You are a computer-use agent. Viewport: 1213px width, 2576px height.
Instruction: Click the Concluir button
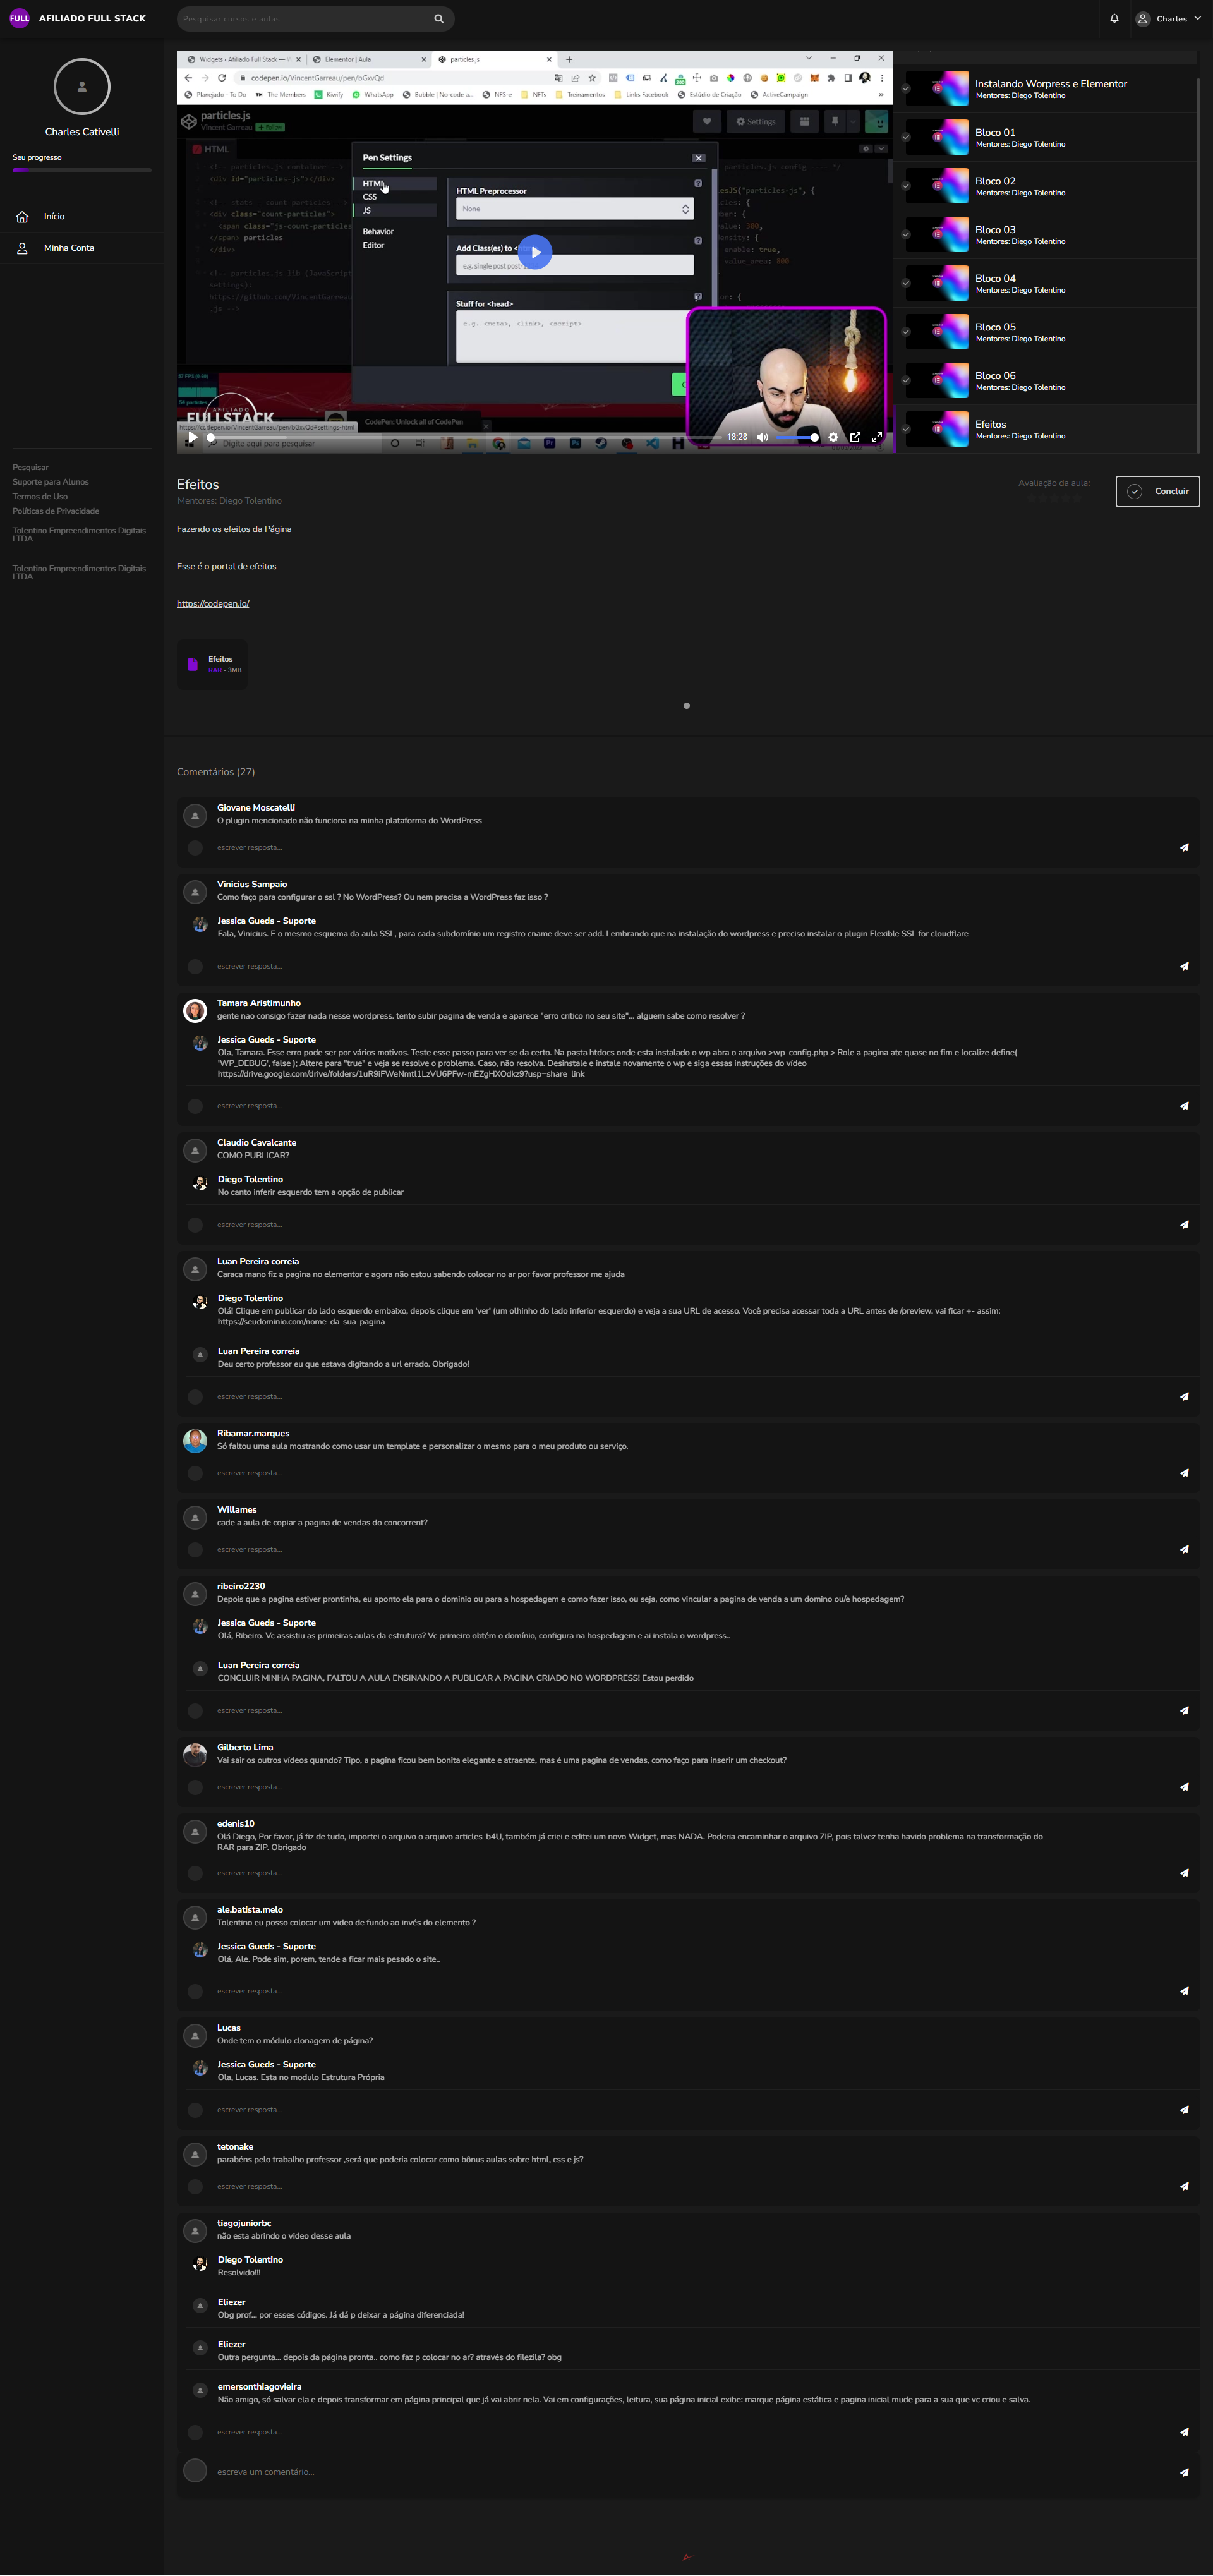coord(1158,491)
